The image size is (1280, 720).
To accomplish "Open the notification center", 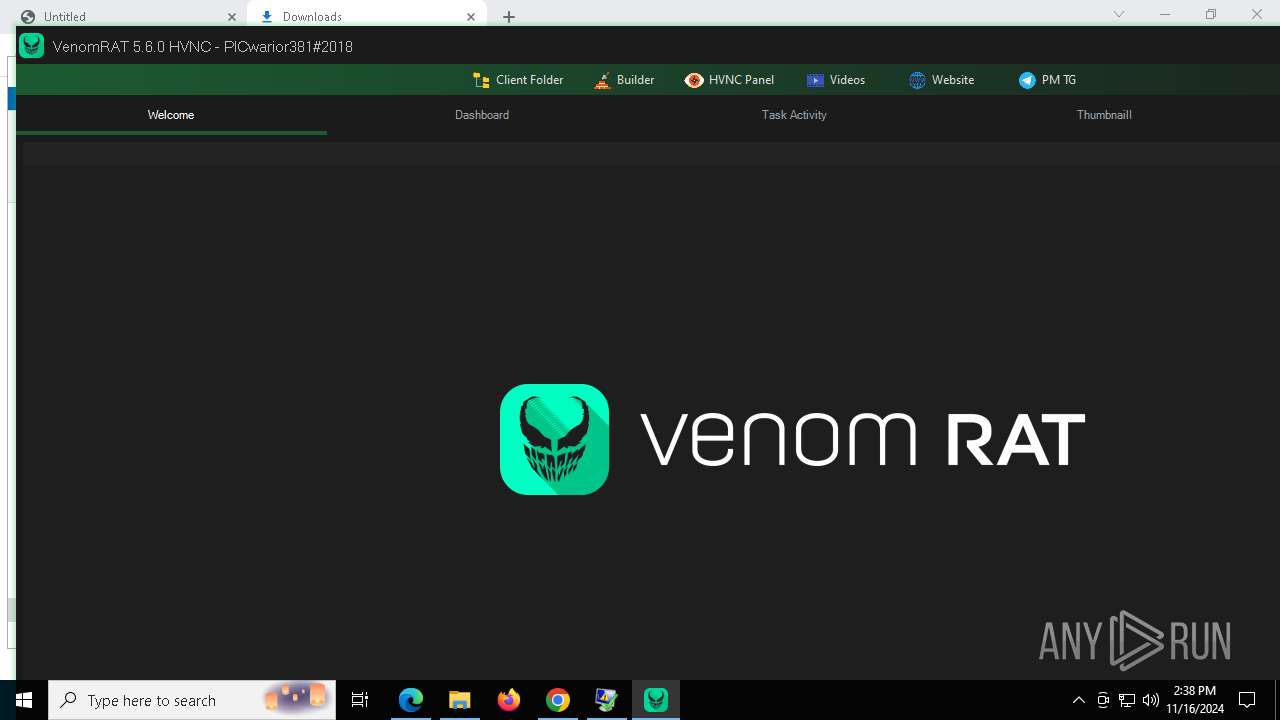I will 1247,700.
